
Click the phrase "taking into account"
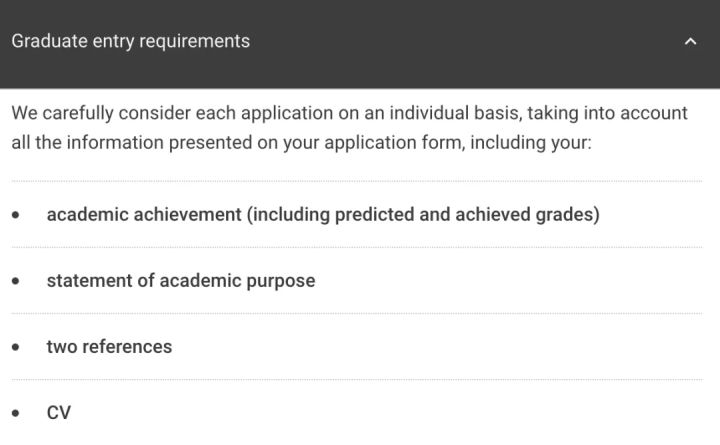(x=608, y=113)
